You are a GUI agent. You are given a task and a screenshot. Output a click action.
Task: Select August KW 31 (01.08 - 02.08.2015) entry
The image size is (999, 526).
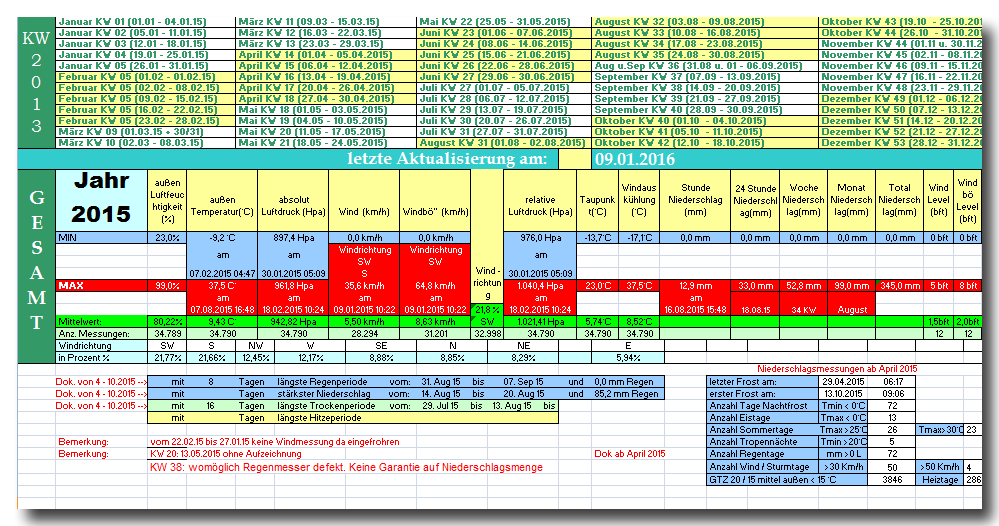(x=502, y=143)
